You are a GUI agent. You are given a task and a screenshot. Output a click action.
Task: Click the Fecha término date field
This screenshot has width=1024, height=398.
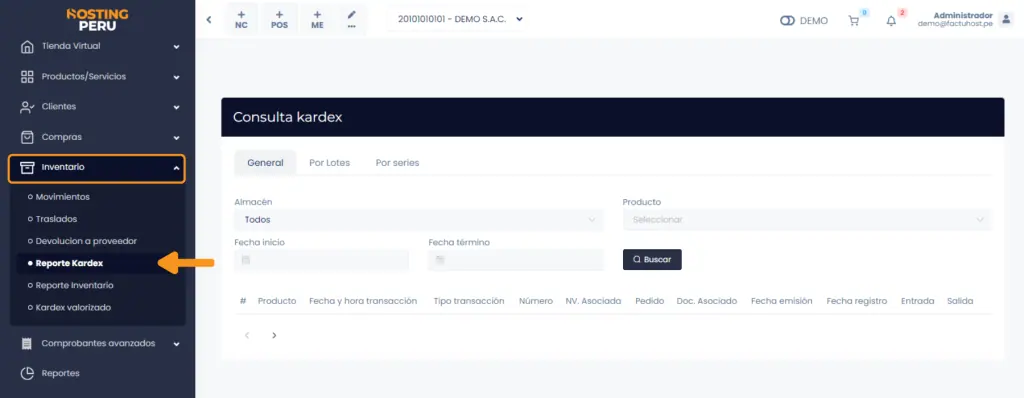pos(516,260)
